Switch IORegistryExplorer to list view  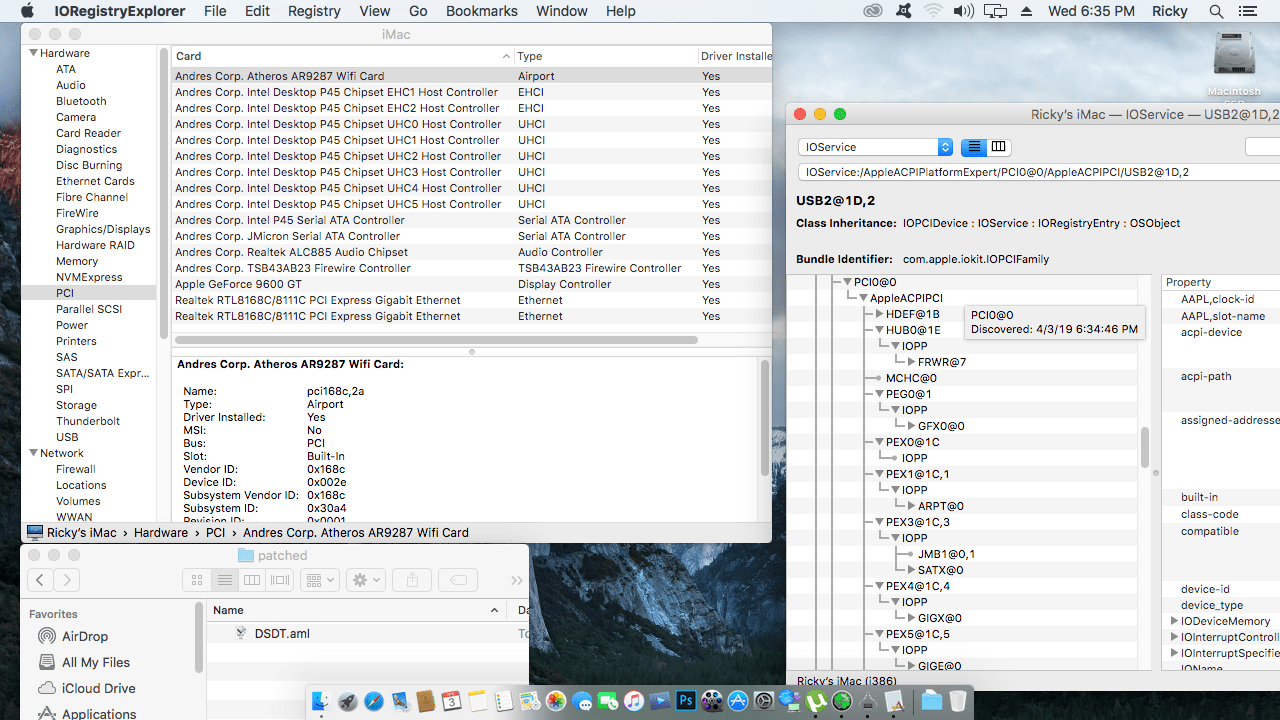coord(973,147)
